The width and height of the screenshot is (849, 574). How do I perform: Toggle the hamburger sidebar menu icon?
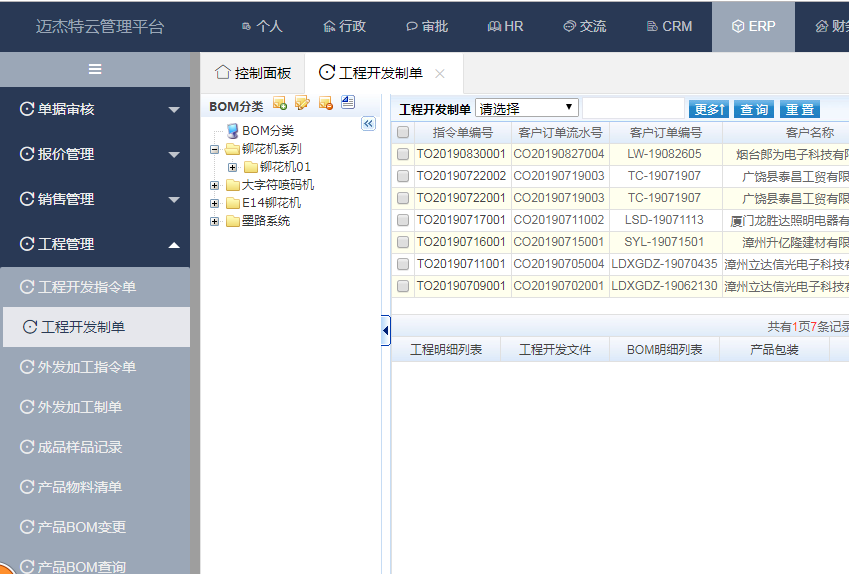coord(95,69)
